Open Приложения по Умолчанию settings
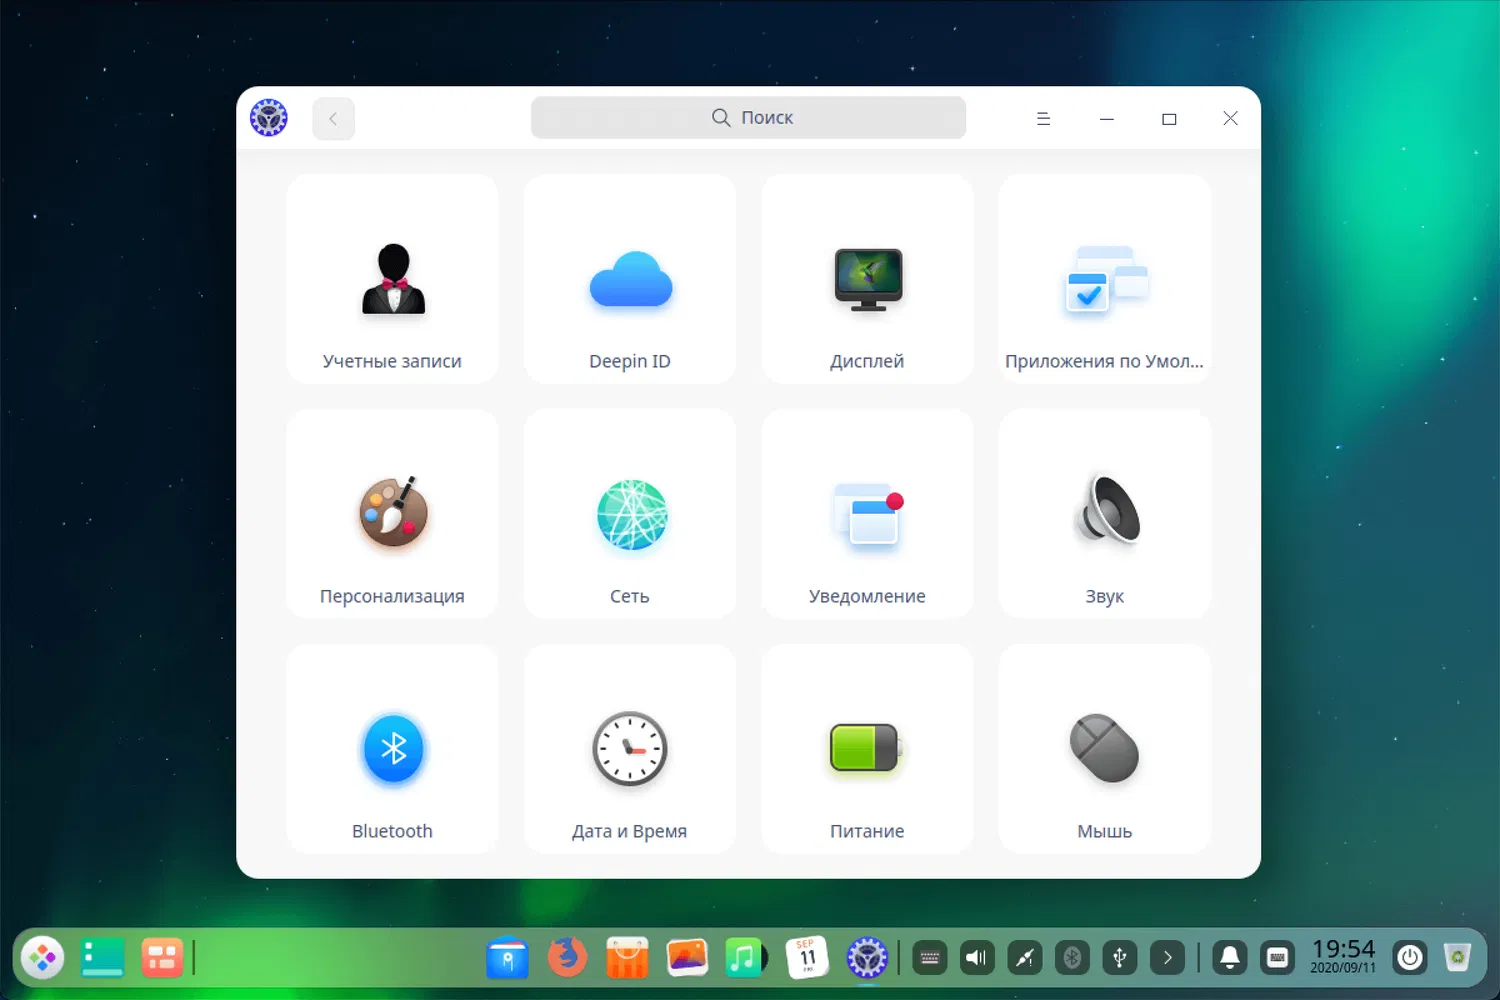The height and width of the screenshot is (1000, 1500). [x=1104, y=280]
